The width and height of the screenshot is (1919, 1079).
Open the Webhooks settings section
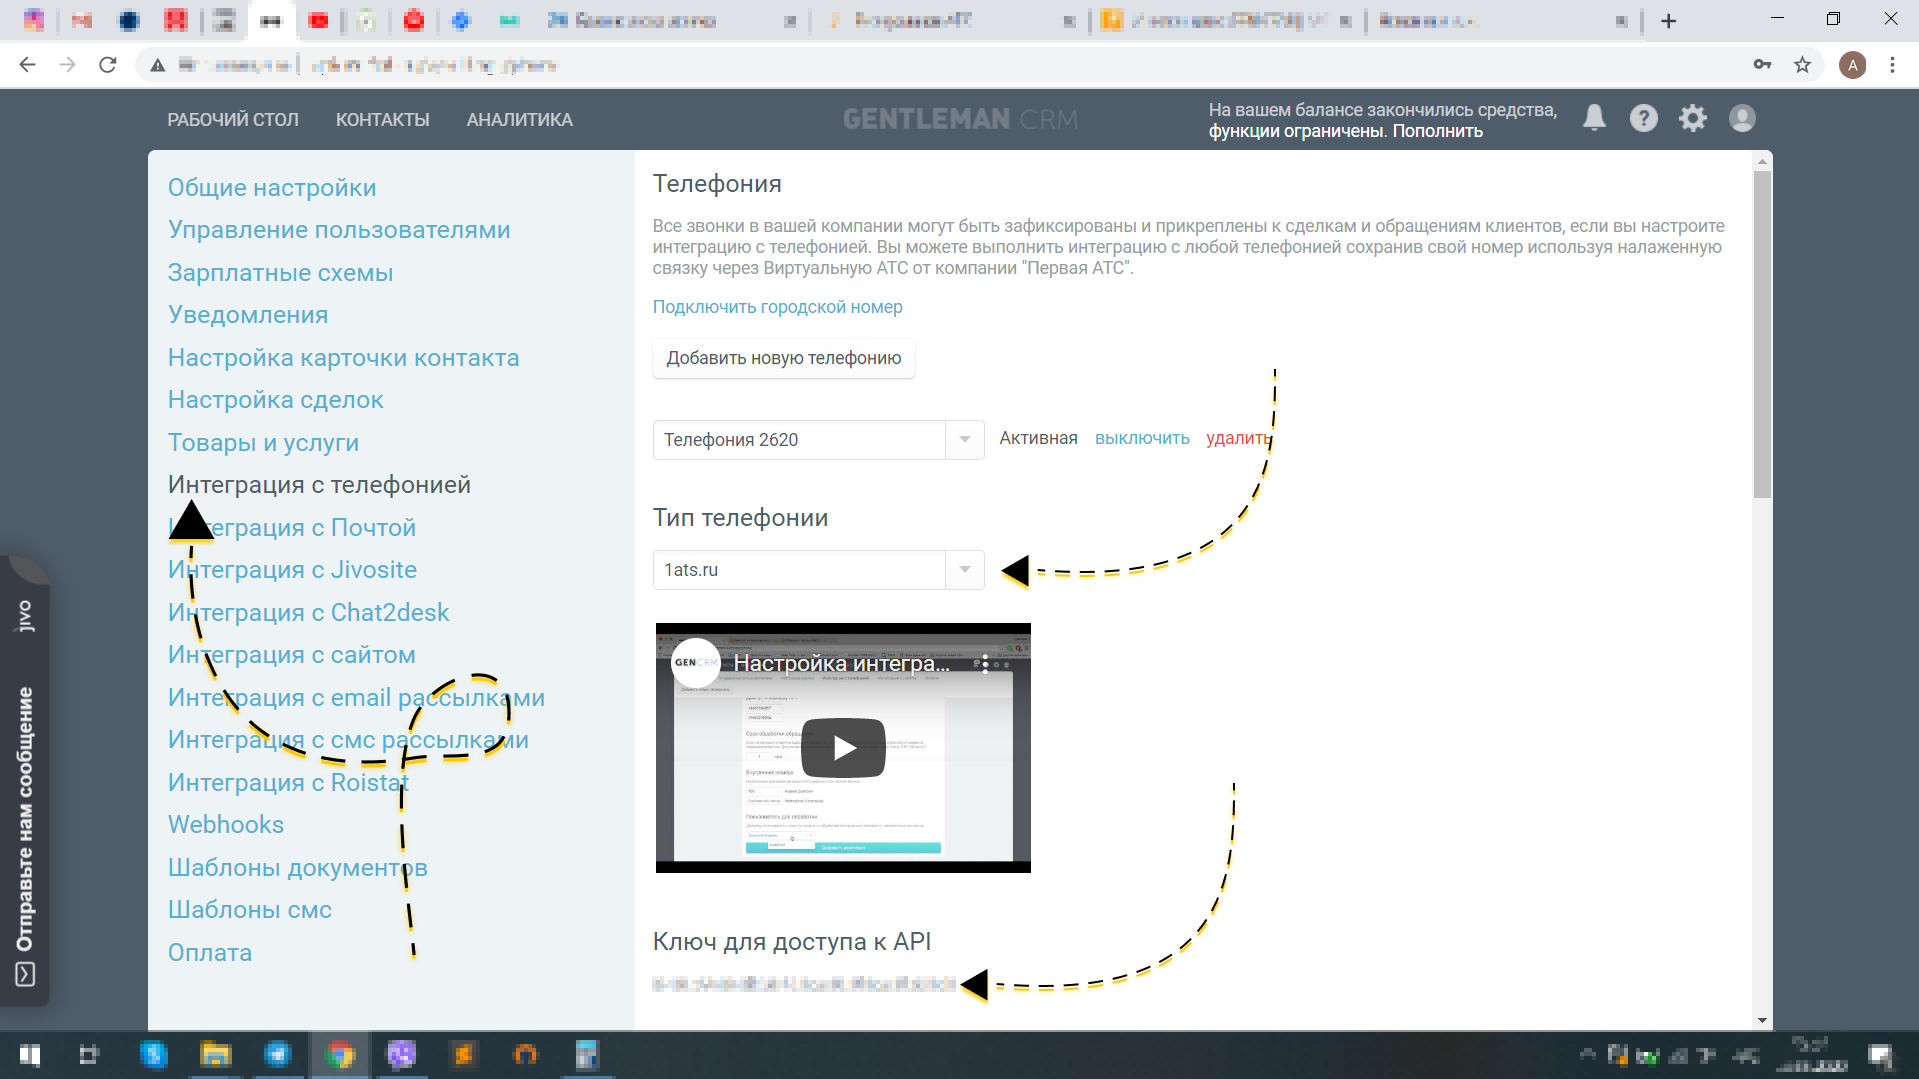click(x=226, y=824)
